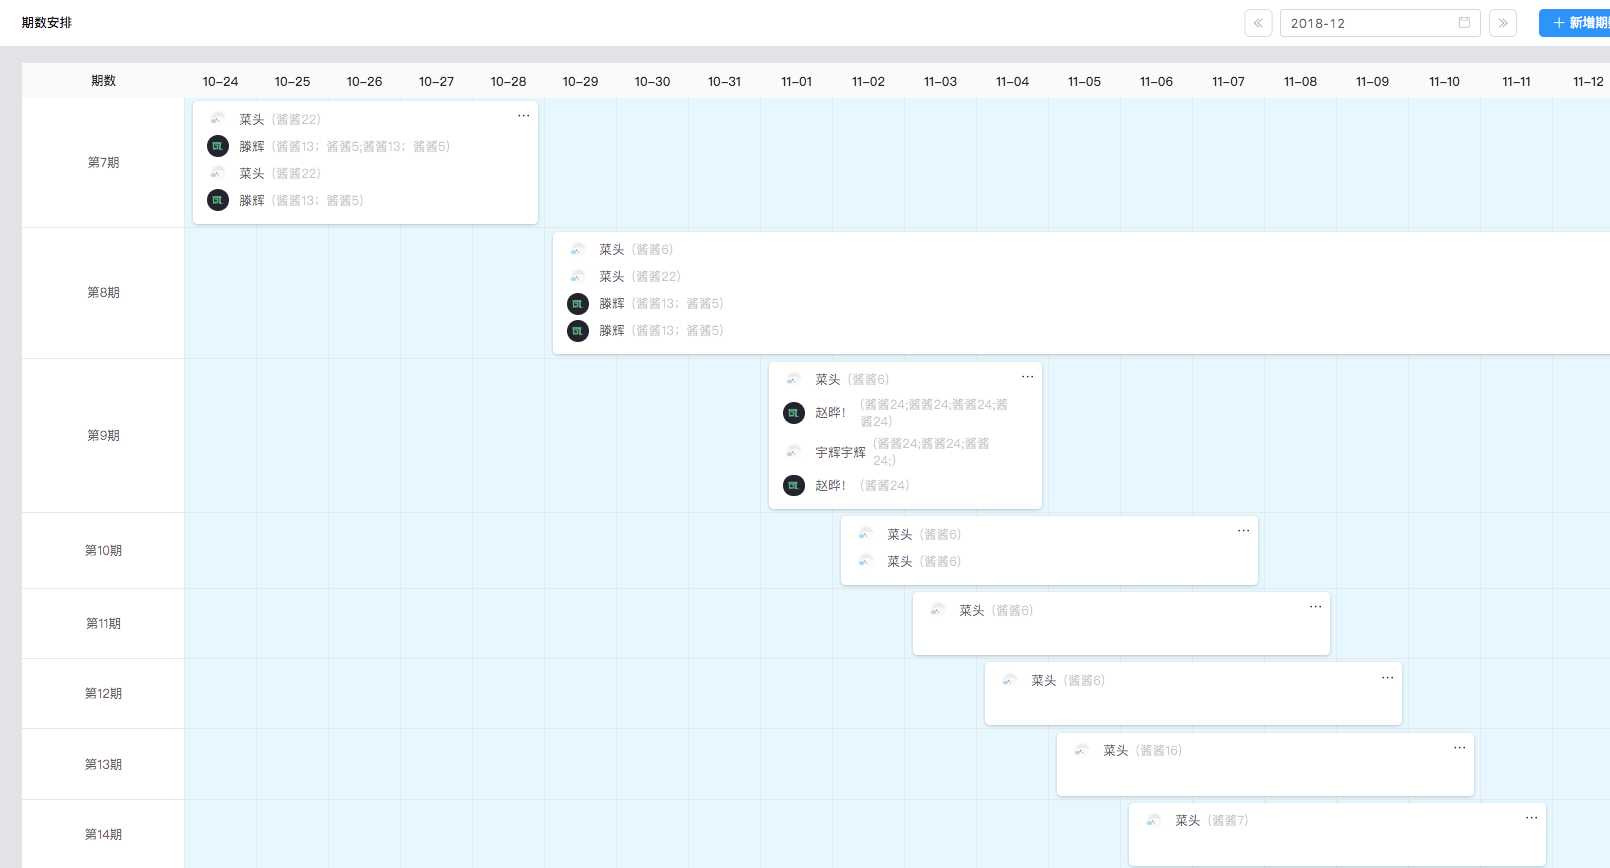Click the last 滕辉 avatar in the 第7期 card

[x=218, y=200]
